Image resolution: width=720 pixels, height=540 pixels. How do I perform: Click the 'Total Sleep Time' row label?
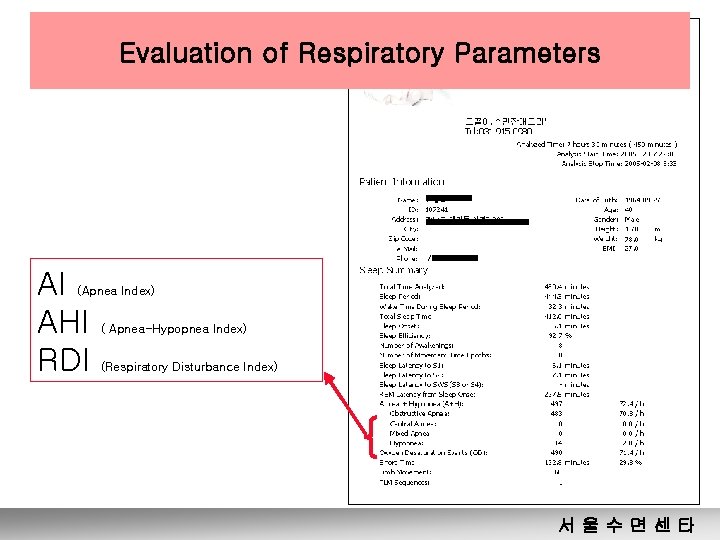[405, 316]
